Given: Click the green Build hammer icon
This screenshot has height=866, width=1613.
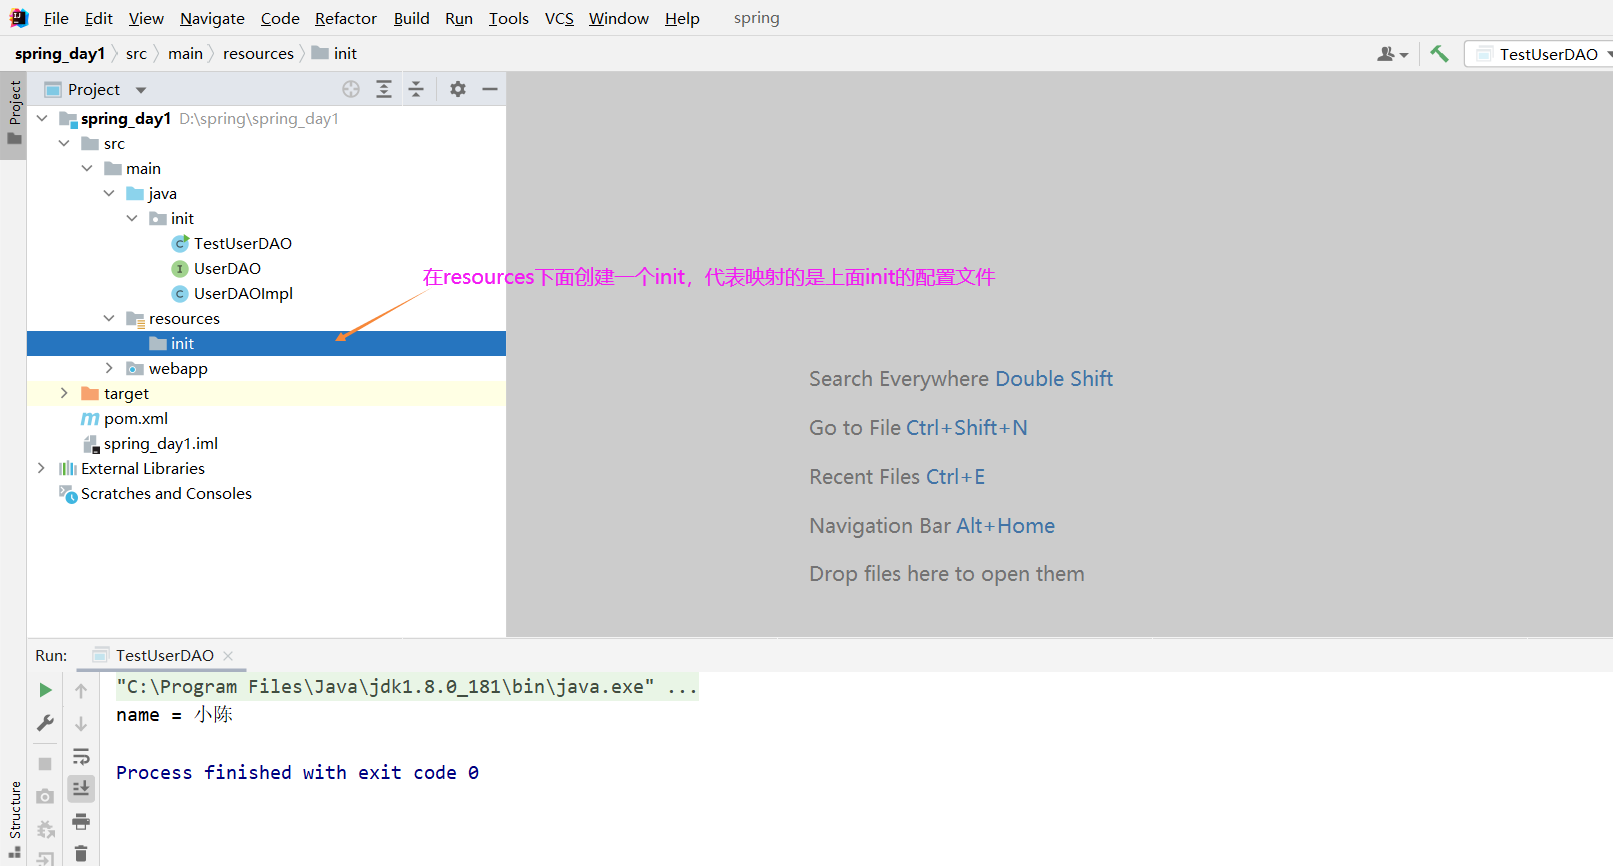Looking at the screenshot, I should click(x=1439, y=54).
